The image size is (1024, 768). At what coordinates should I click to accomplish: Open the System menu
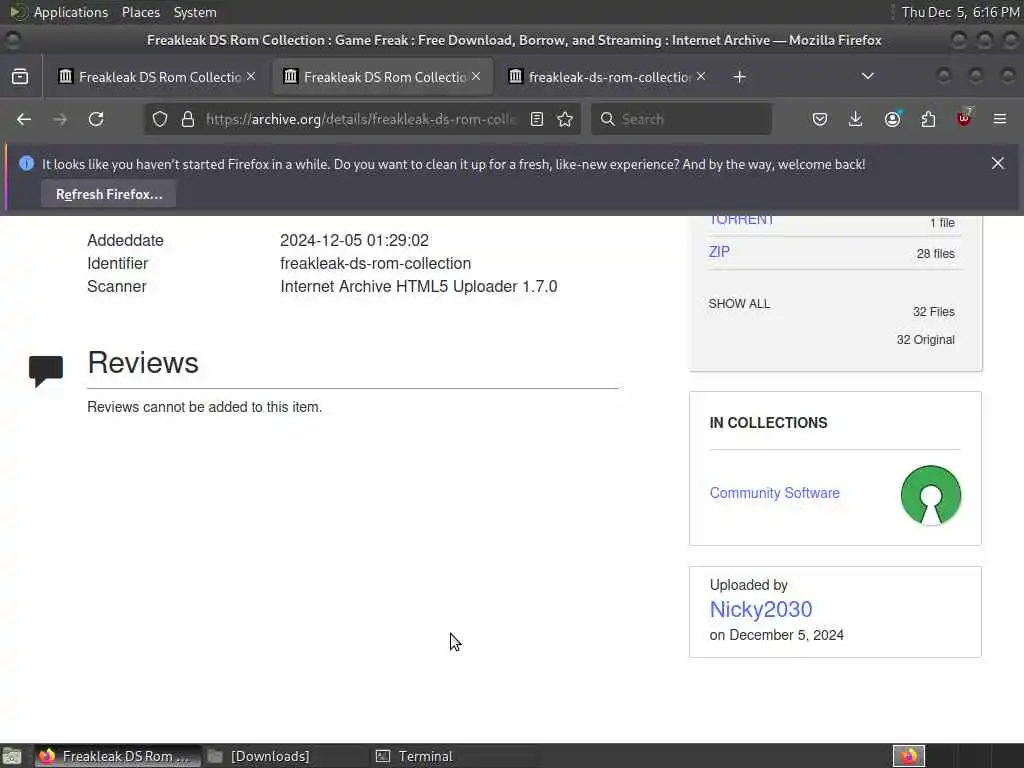coord(195,12)
